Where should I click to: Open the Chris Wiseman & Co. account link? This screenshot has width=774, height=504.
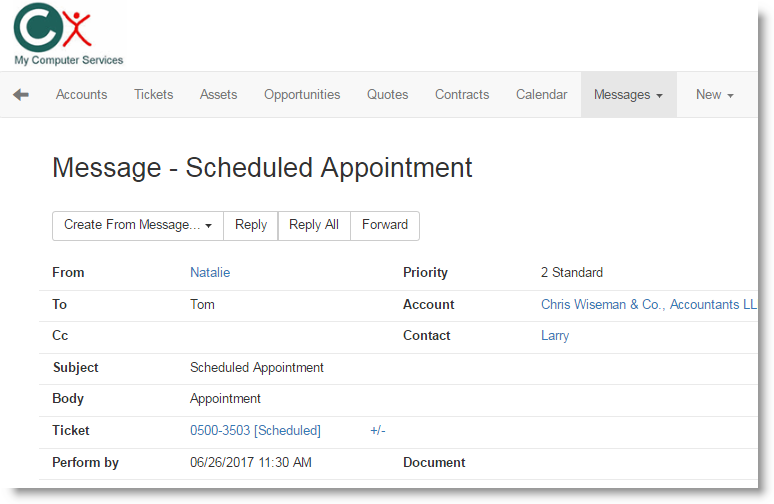(648, 305)
